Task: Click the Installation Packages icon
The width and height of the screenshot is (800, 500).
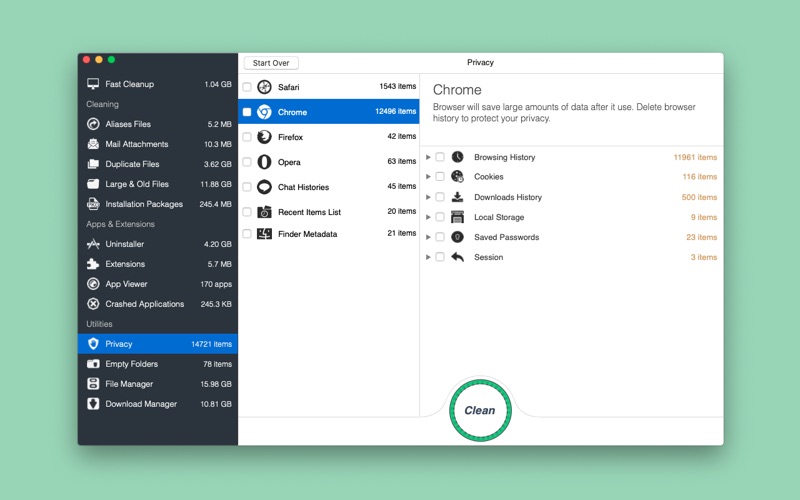Action: coord(93,204)
